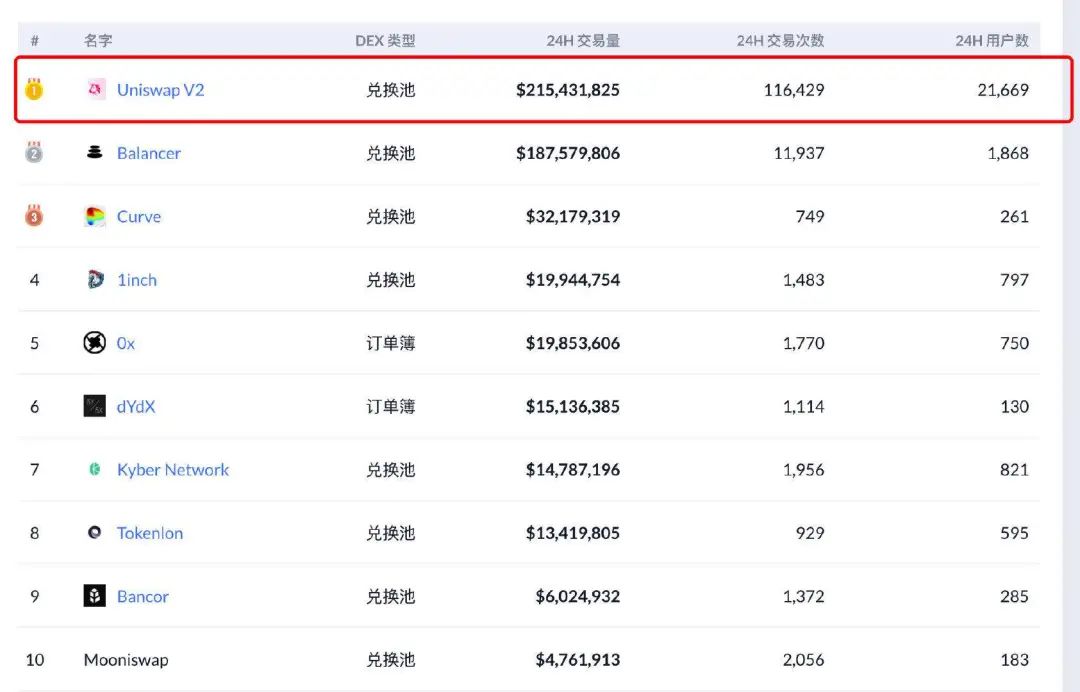1080x692 pixels.
Task: Click the Tokenlon ring logo icon
Action: coord(94,532)
